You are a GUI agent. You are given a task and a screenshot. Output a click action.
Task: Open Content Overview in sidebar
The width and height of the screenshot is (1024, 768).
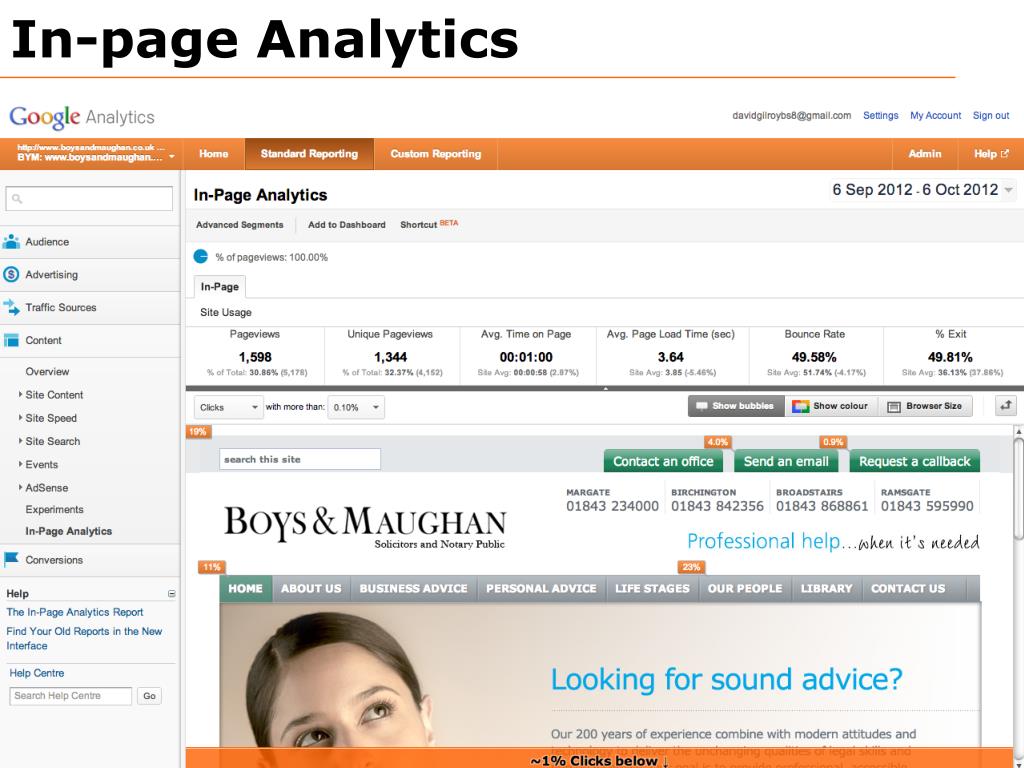tap(47, 372)
